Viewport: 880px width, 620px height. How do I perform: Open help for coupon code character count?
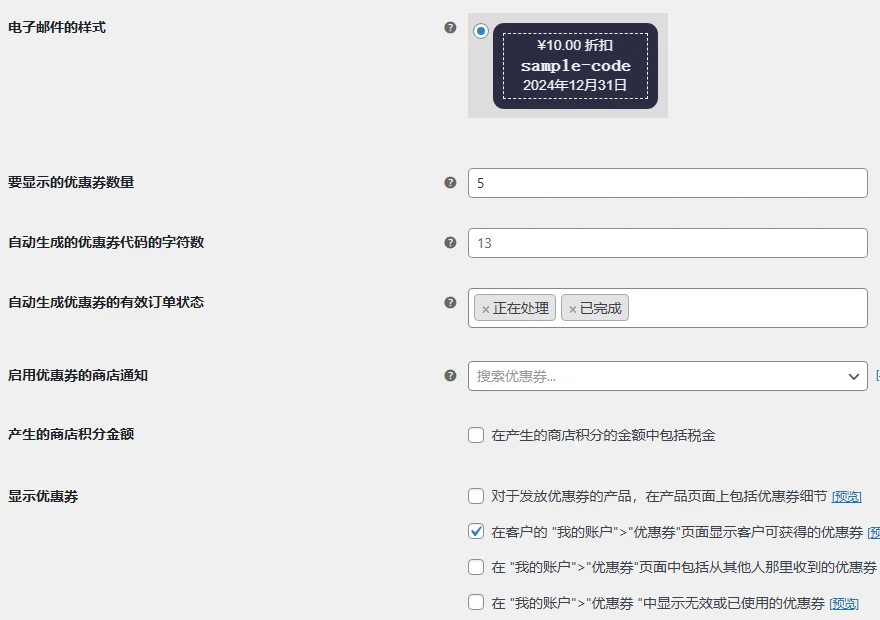coord(450,242)
